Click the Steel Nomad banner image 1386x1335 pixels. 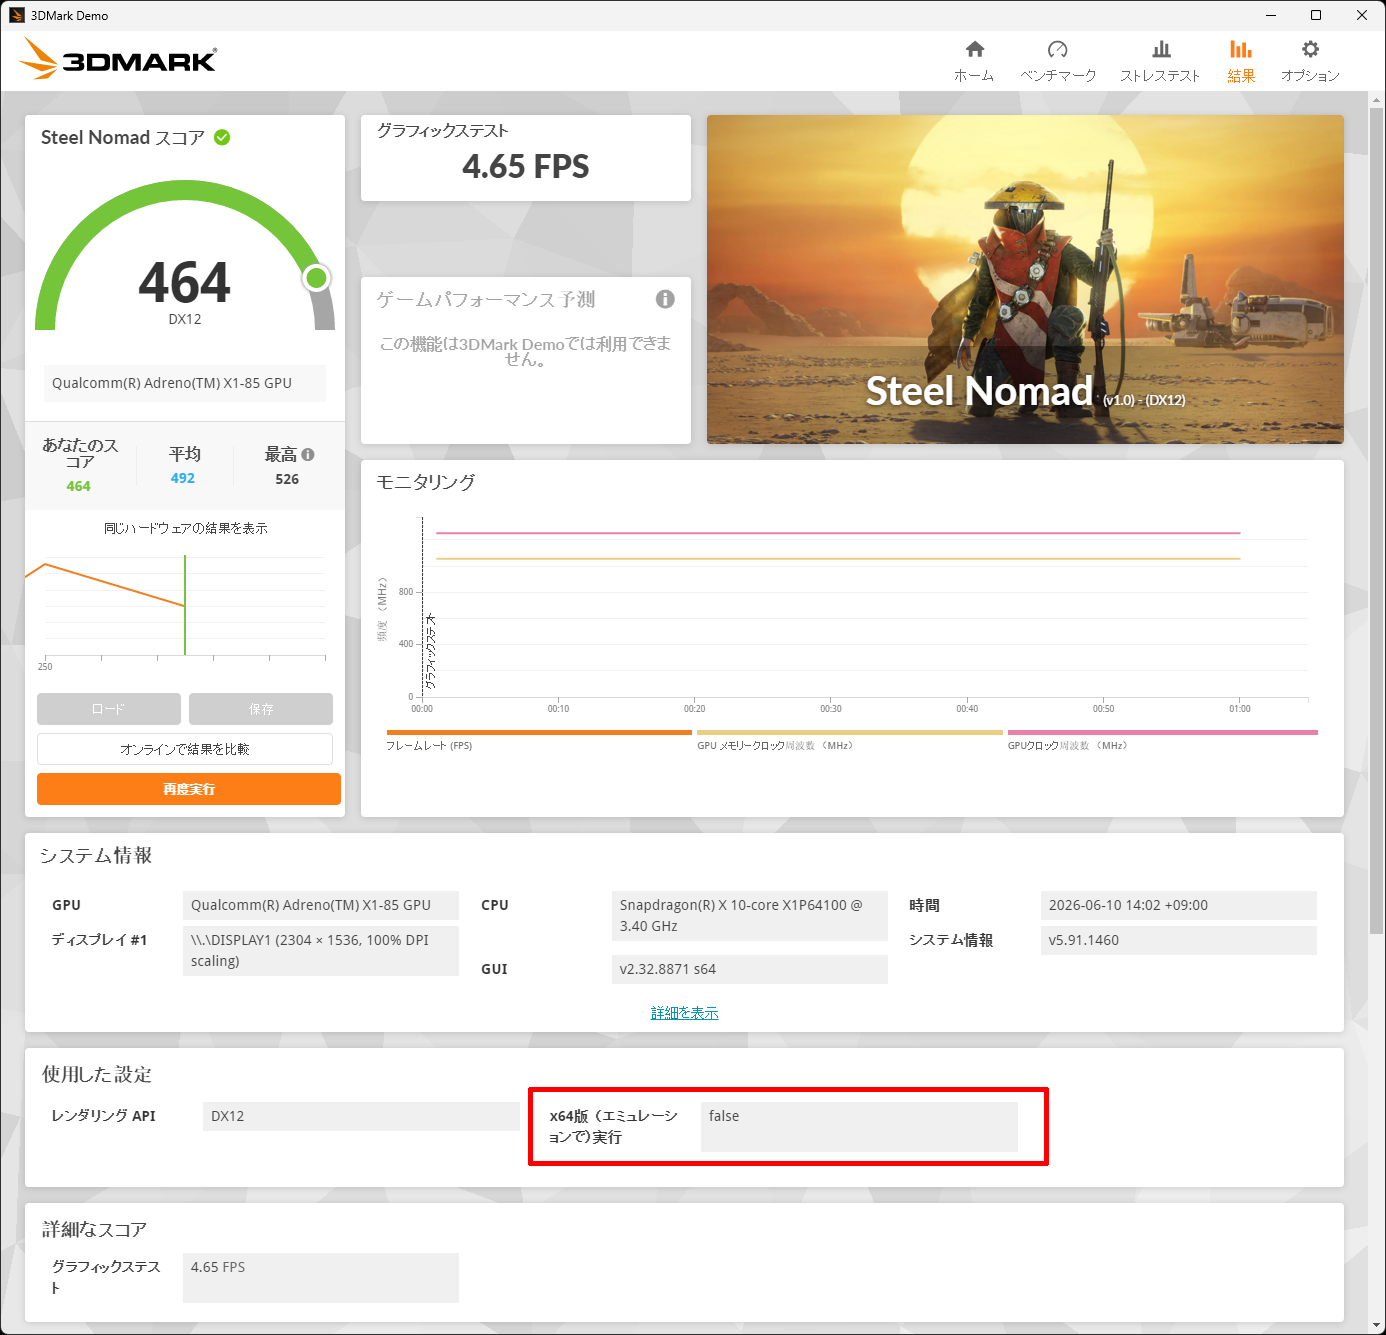point(1025,279)
